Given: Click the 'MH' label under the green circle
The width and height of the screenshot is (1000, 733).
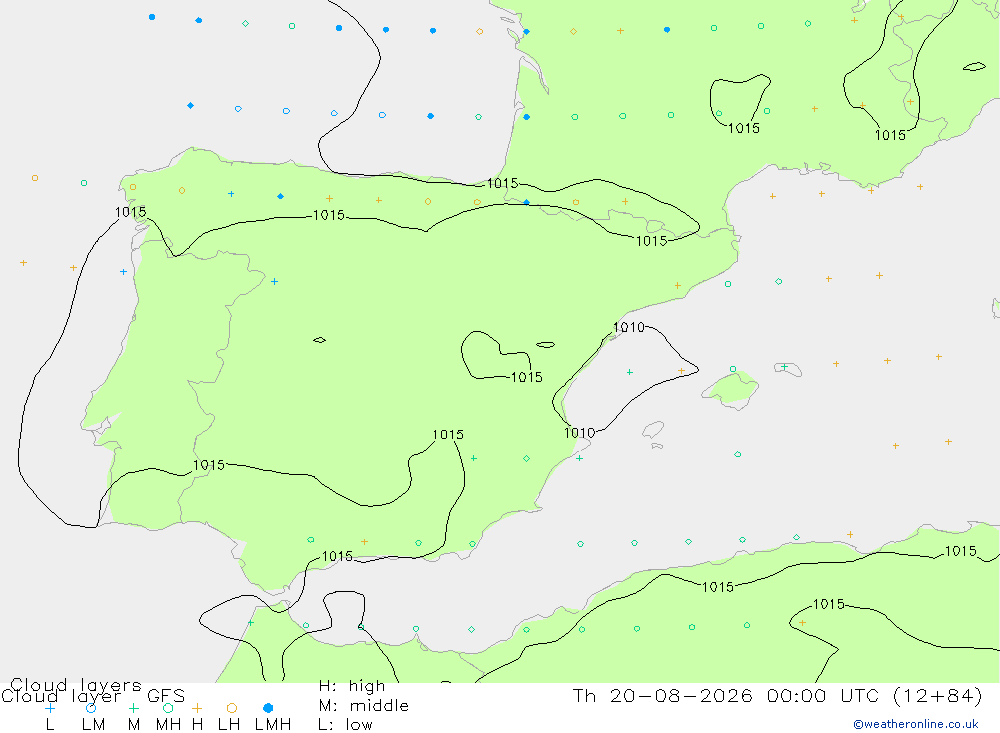Looking at the screenshot, I should pos(168,725).
